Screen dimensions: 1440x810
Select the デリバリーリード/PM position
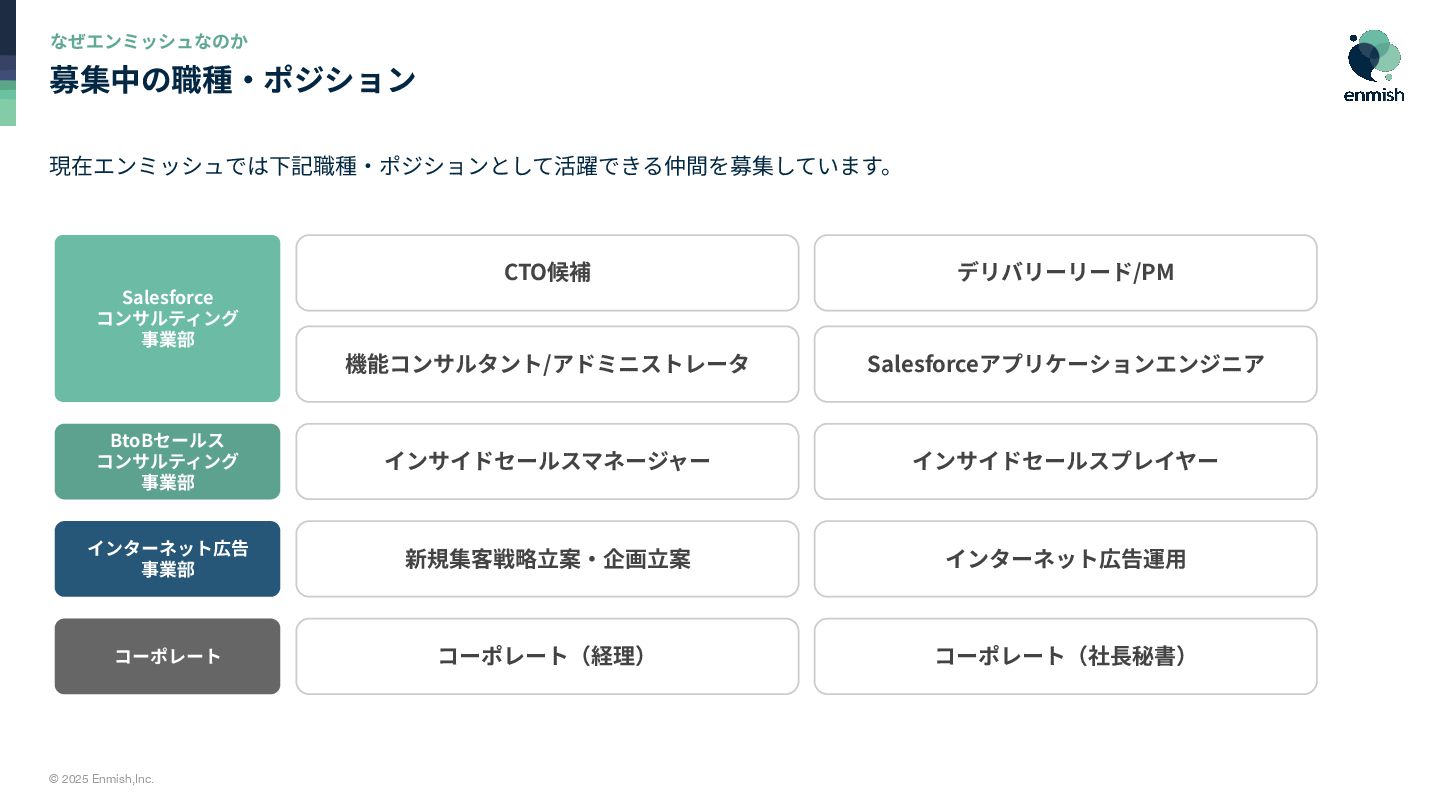(x=1065, y=273)
